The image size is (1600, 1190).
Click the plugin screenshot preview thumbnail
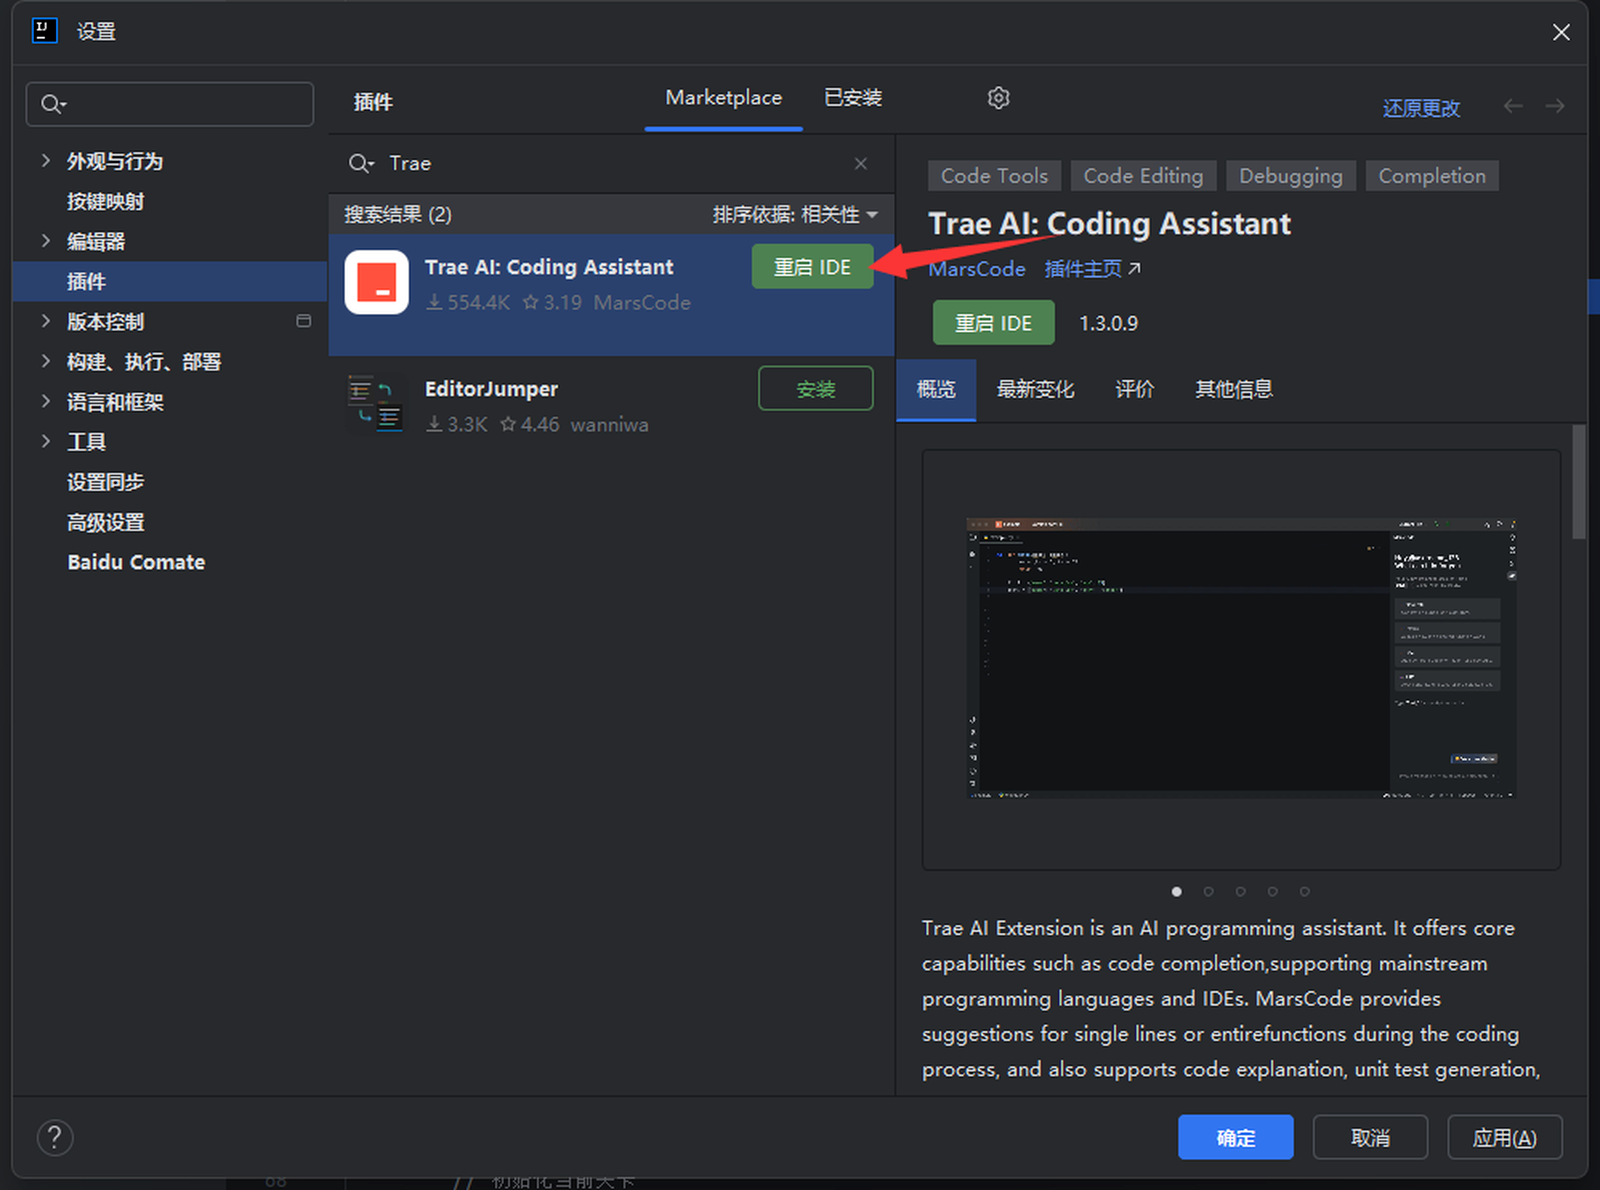pos(1241,658)
